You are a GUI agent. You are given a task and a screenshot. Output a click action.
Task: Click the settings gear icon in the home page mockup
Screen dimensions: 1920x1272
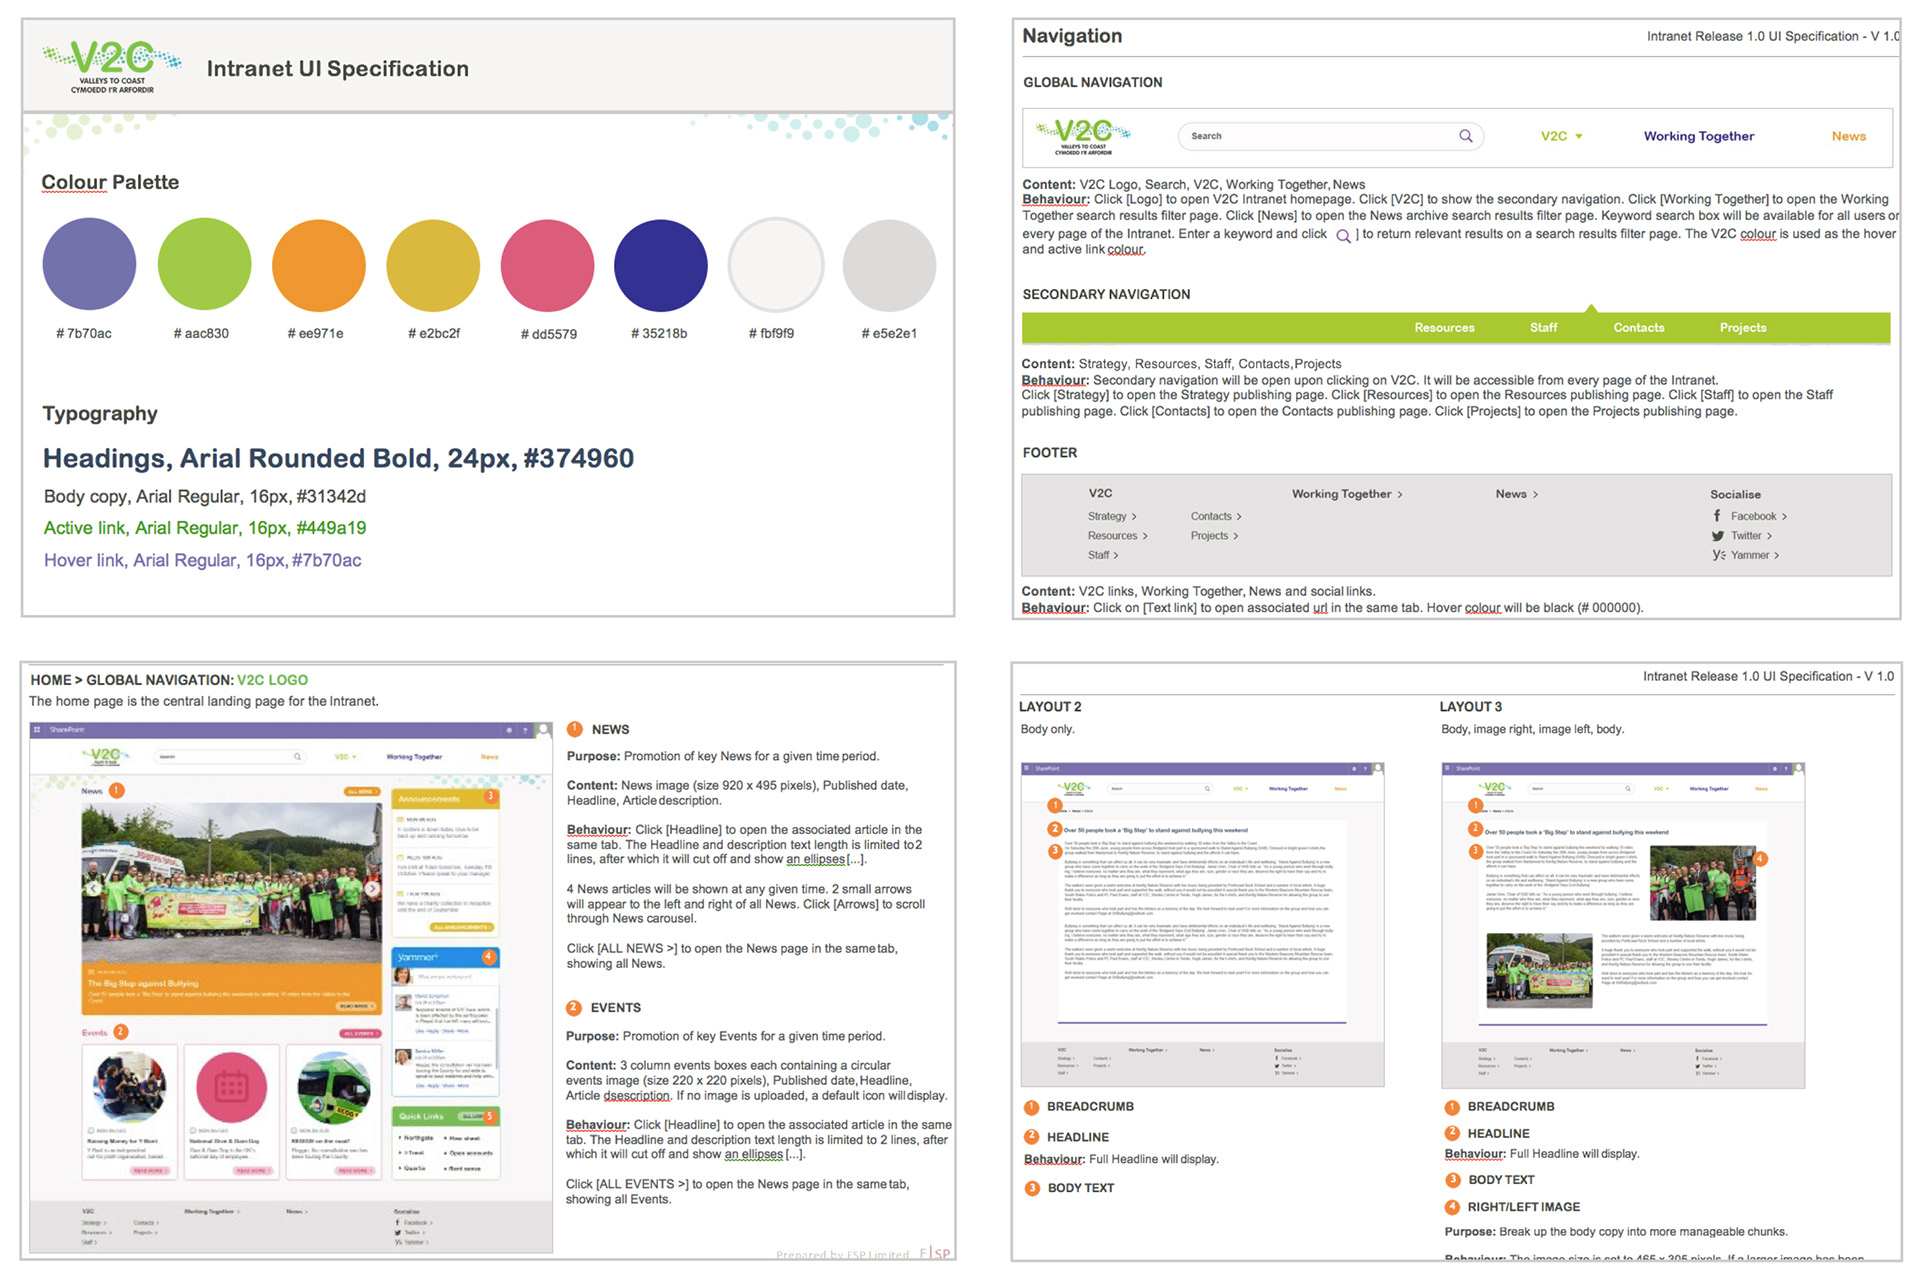[509, 730]
